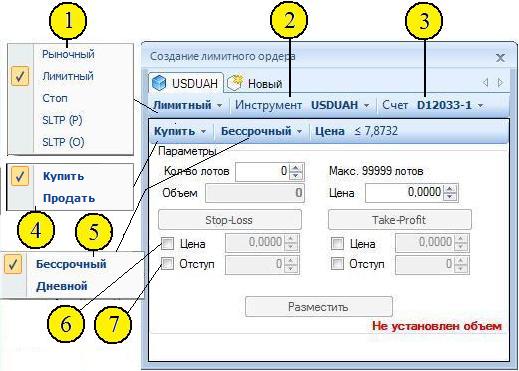Click the USDUAH cube icon on tab
Image resolution: width=519 pixels, height=371 pixels.
(159, 83)
